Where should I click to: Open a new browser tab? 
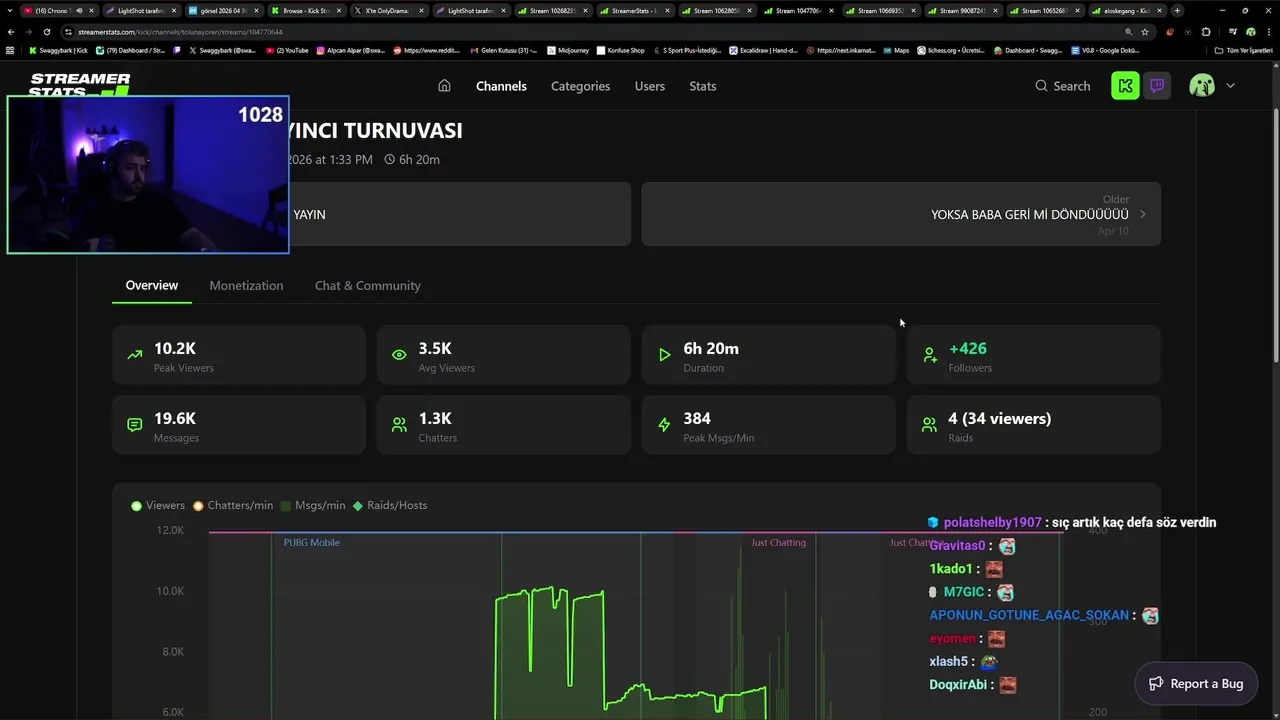pos(1177,10)
